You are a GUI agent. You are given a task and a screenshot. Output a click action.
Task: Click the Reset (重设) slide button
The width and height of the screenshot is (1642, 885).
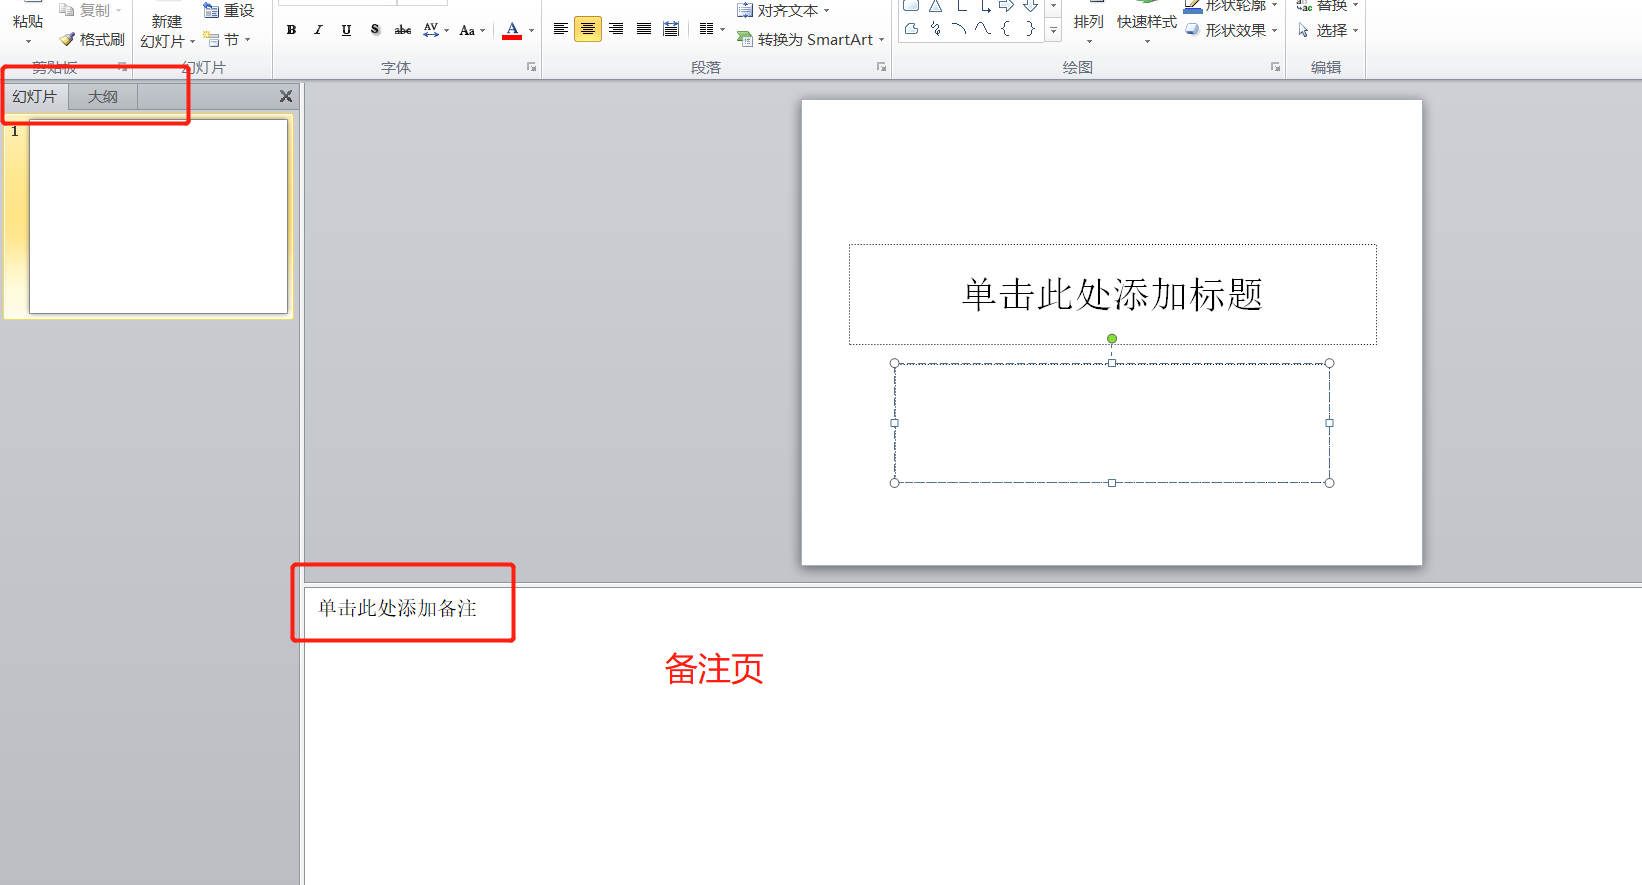229,11
